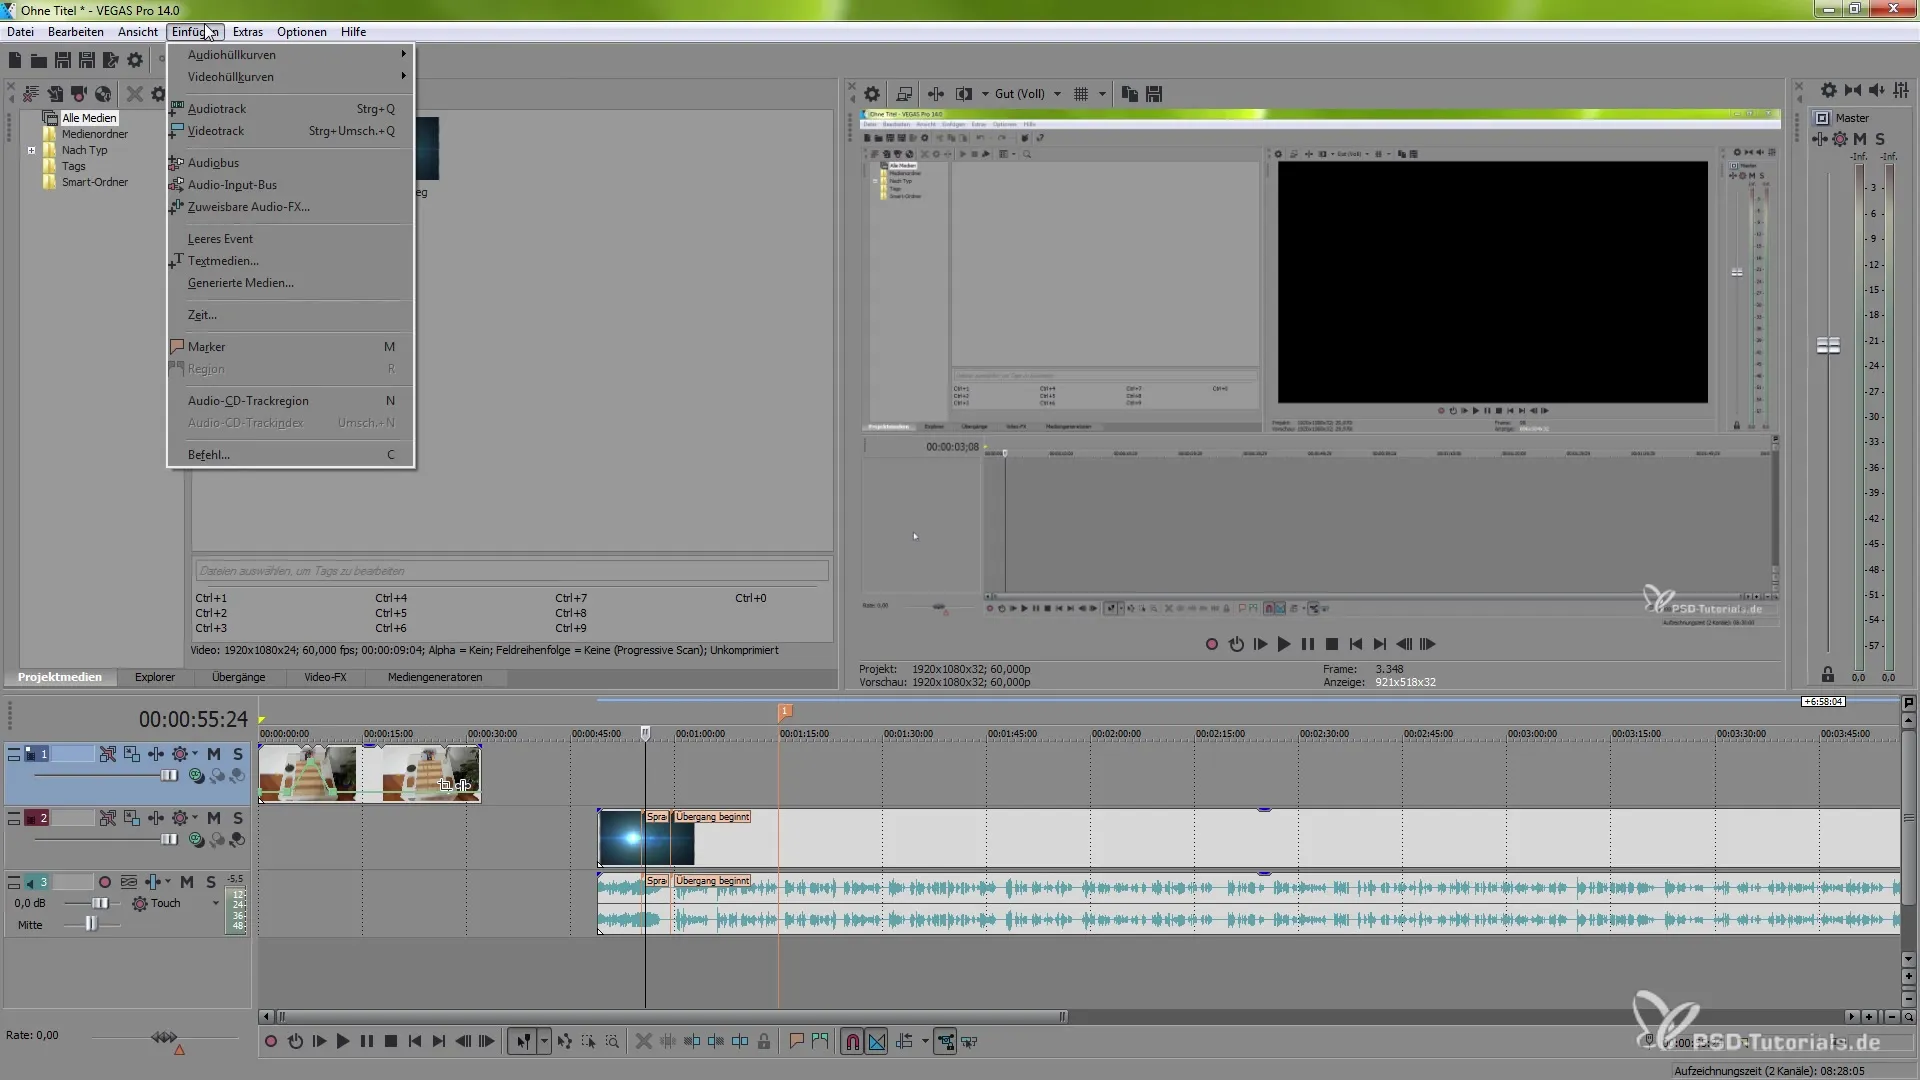Click track 3 invert phase icon
Screen dimensions: 1920x1080
click(x=129, y=882)
